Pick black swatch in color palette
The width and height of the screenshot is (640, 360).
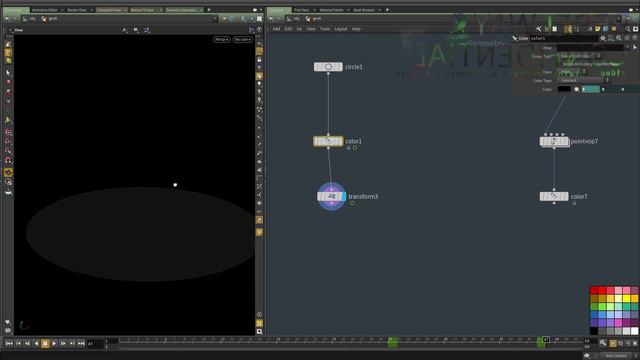[594, 331]
